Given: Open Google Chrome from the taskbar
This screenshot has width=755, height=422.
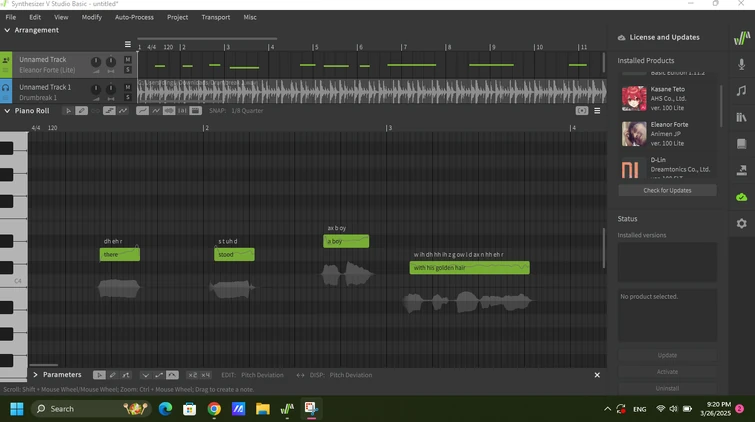Looking at the screenshot, I should (x=214, y=409).
